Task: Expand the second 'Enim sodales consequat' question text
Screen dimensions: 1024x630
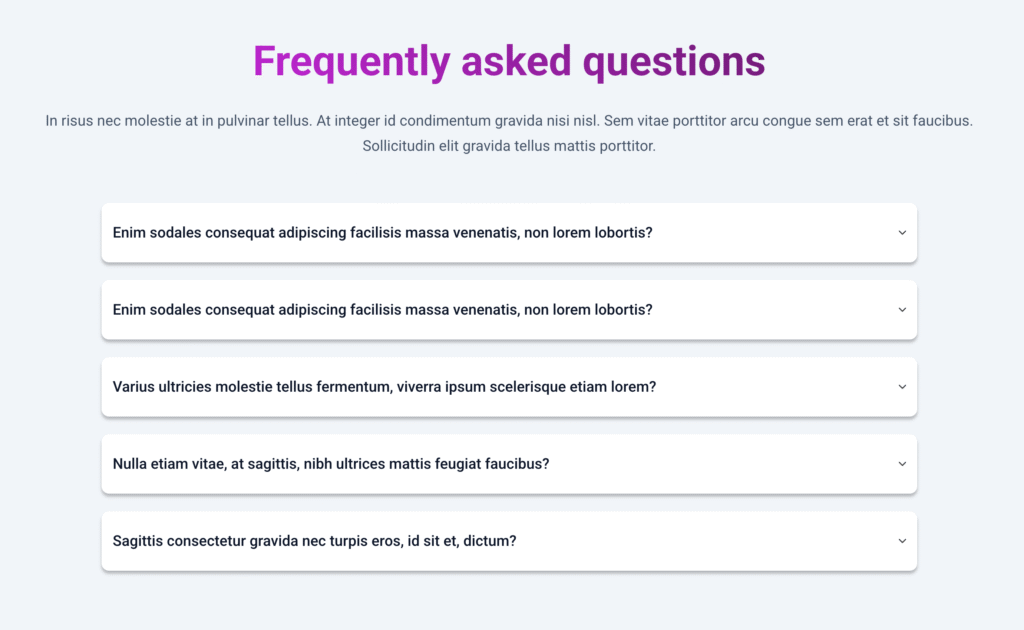Action: click(382, 310)
